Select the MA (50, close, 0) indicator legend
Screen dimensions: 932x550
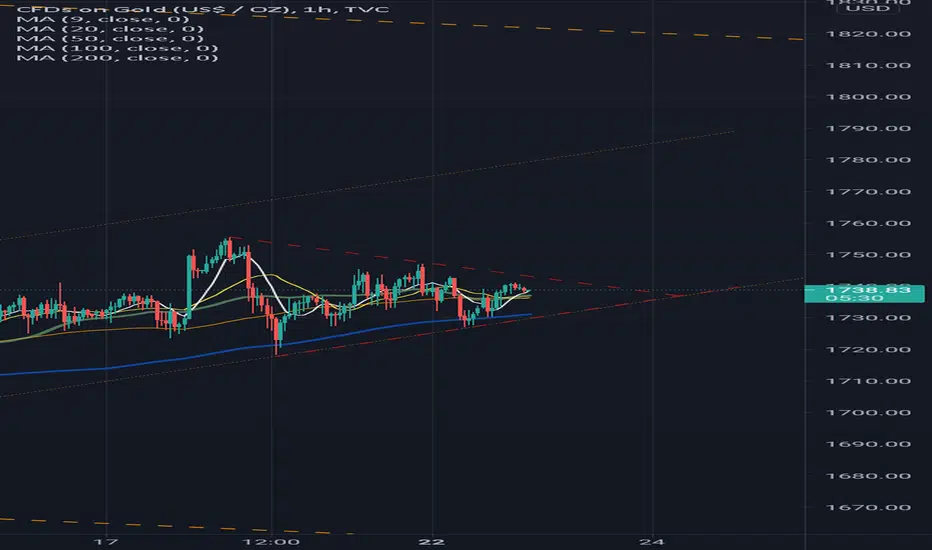[x=110, y=39]
